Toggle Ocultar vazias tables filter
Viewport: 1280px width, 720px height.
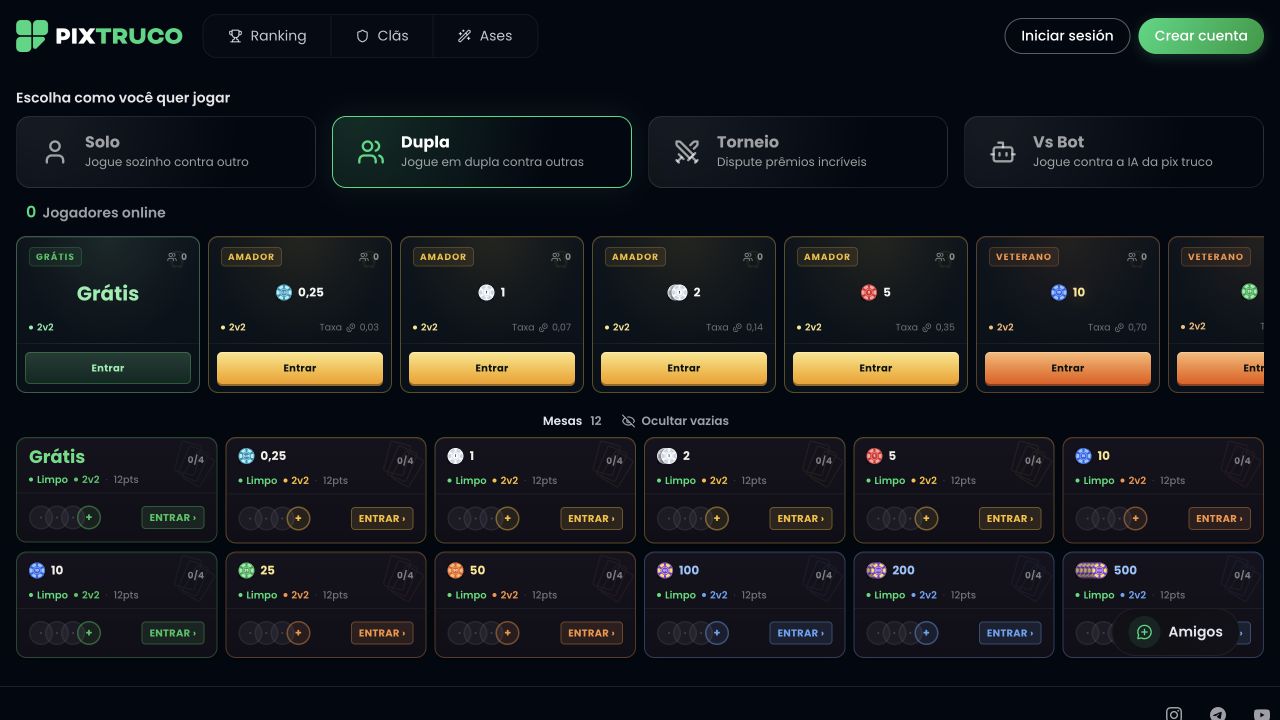coord(675,421)
